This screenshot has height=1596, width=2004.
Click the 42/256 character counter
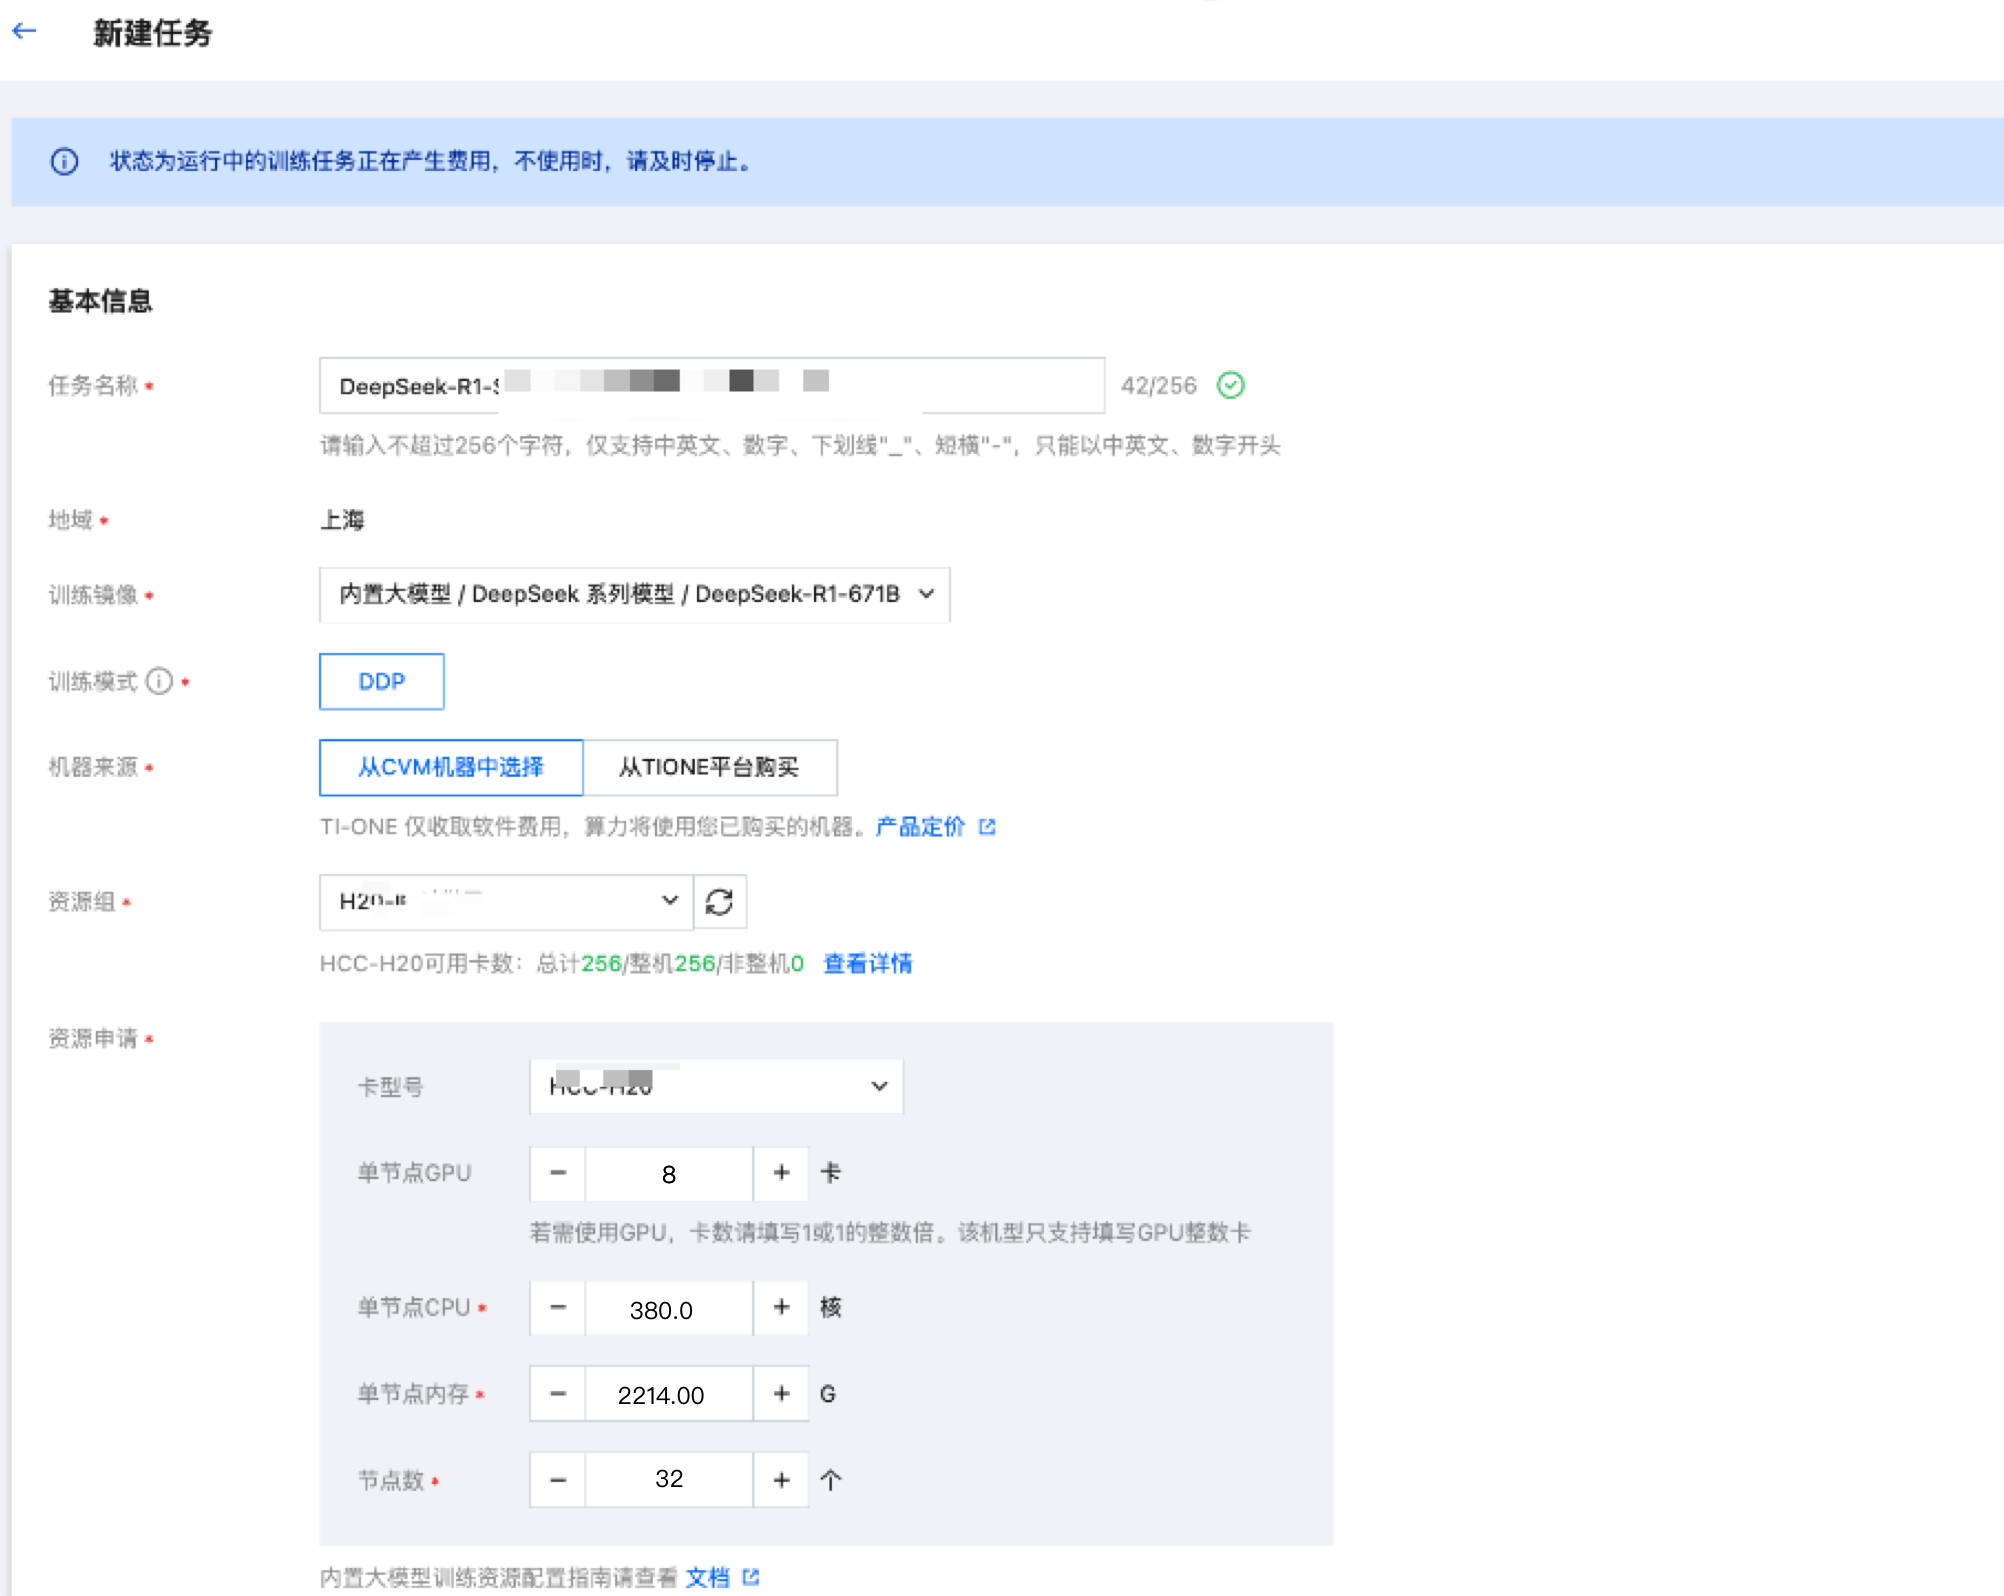pyautogui.click(x=1158, y=385)
